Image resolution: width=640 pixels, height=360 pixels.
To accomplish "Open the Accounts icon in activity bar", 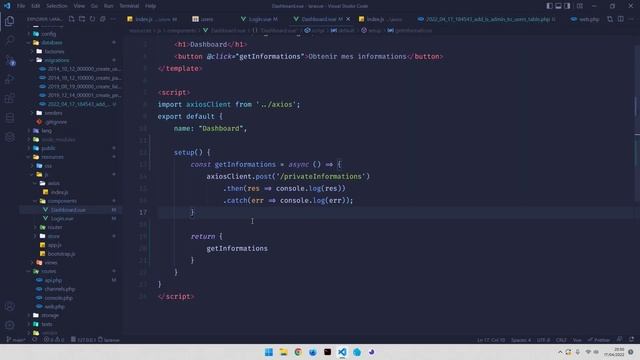I will pos(9,306).
